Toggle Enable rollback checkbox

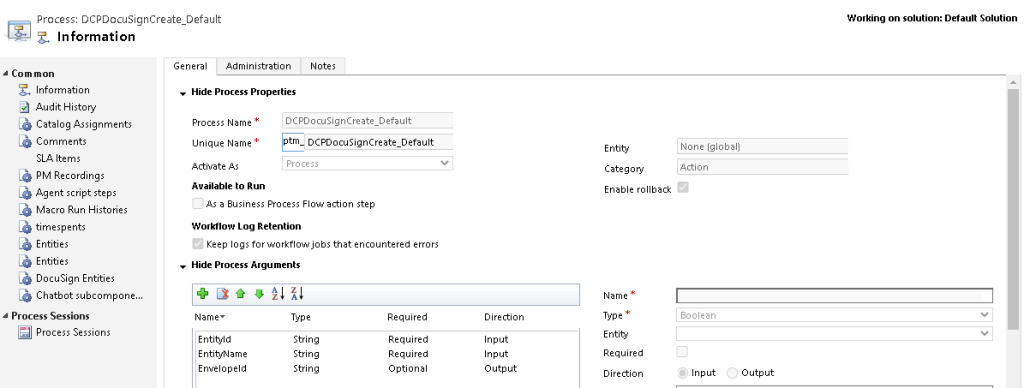point(683,187)
